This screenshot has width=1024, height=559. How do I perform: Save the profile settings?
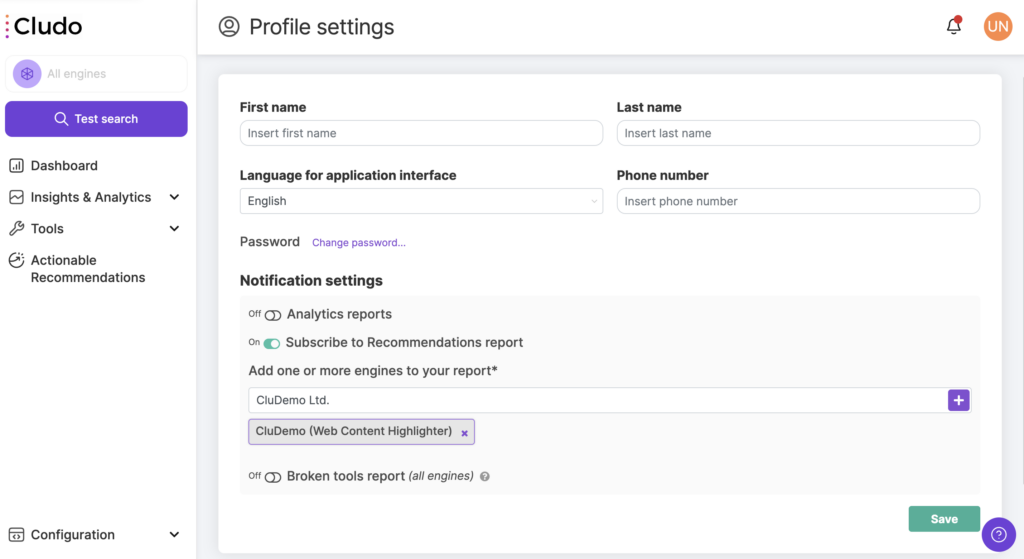tap(944, 519)
